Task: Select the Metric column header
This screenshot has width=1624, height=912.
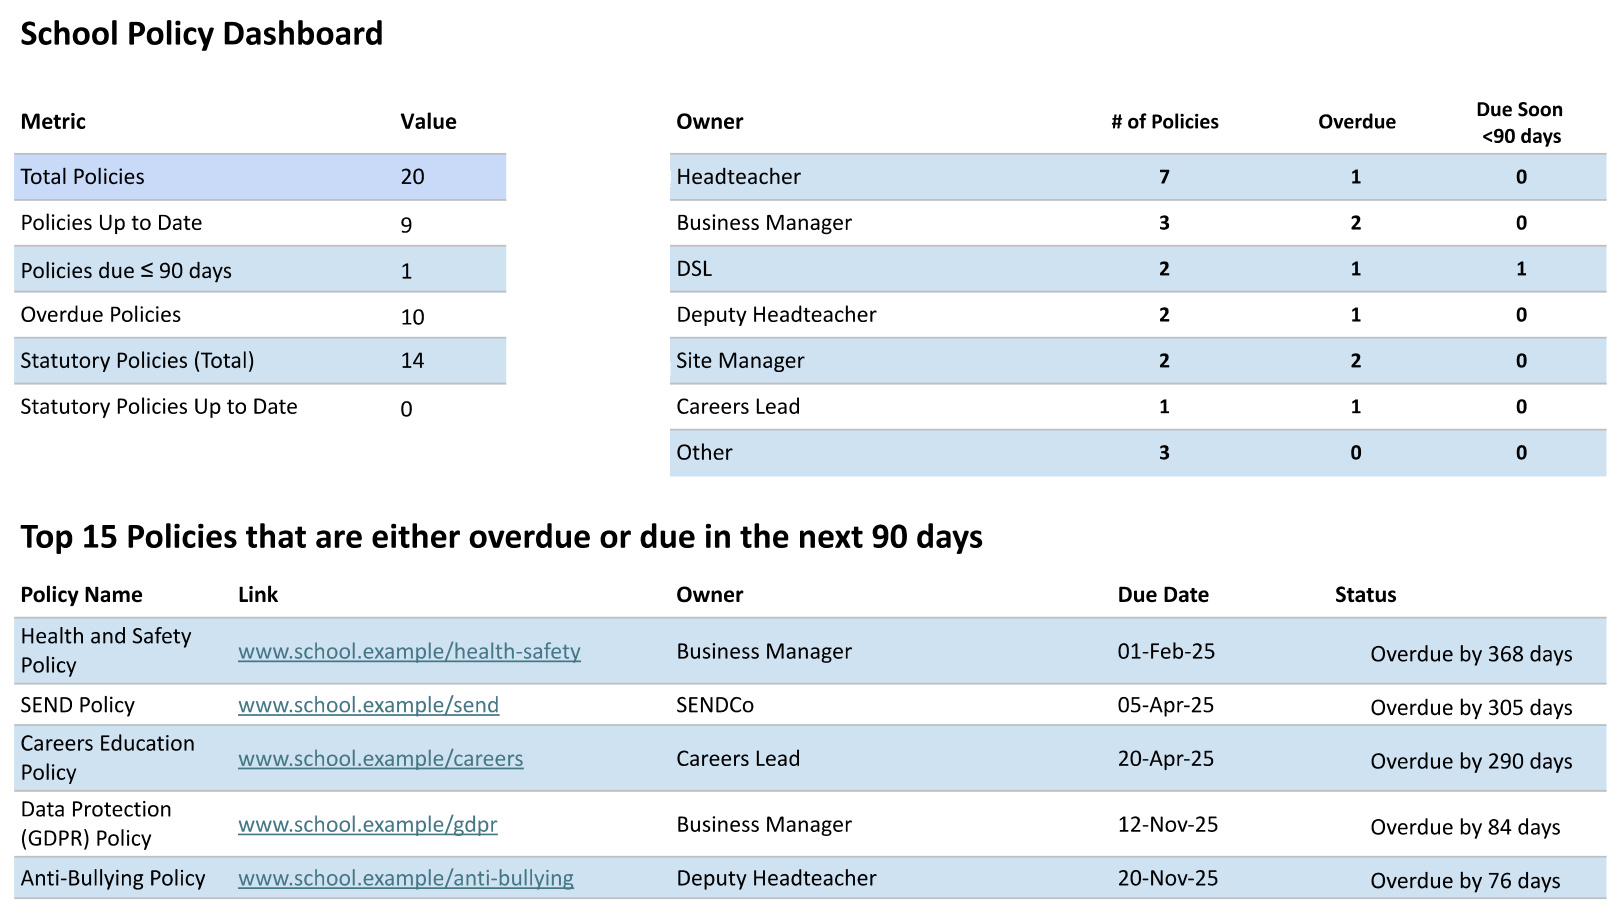Action: [x=53, y=122]
